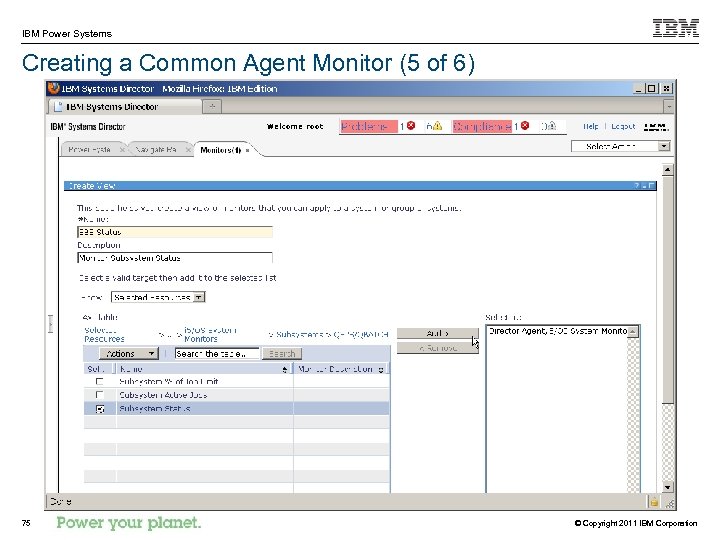Maximize the Create View panel

pyautogui.click(x=652, y=186)
